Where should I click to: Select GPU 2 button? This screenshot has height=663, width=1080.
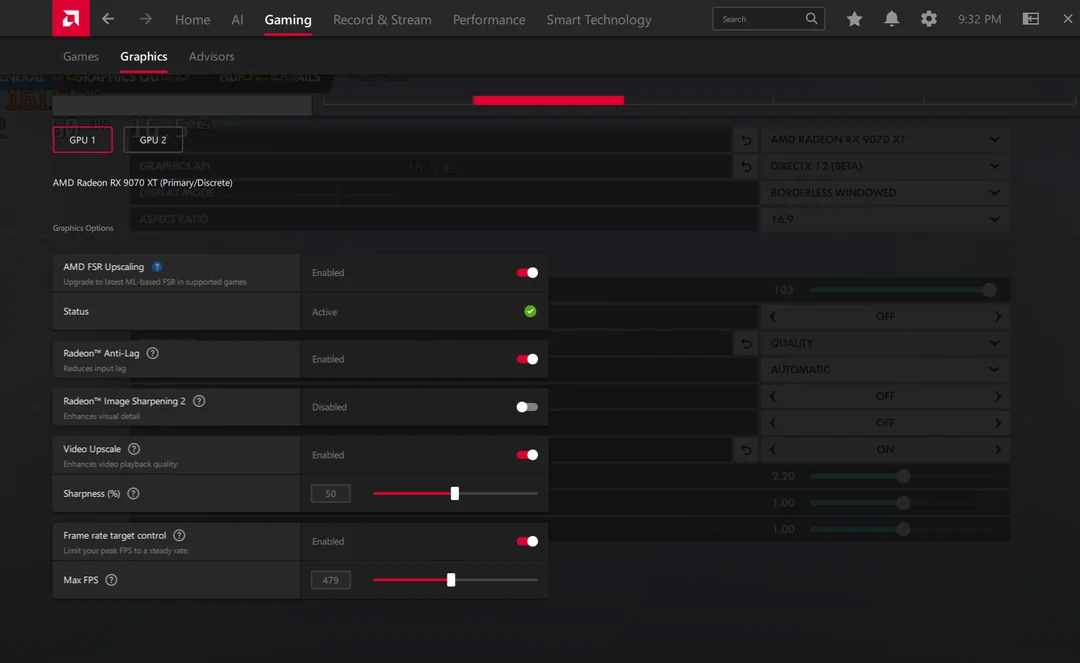point(153,140)
